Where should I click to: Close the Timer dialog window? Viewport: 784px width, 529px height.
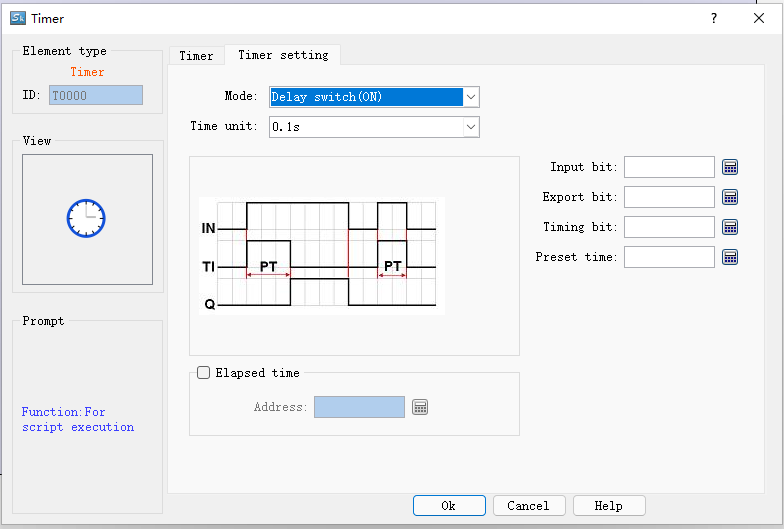click(x=759, y=18)
